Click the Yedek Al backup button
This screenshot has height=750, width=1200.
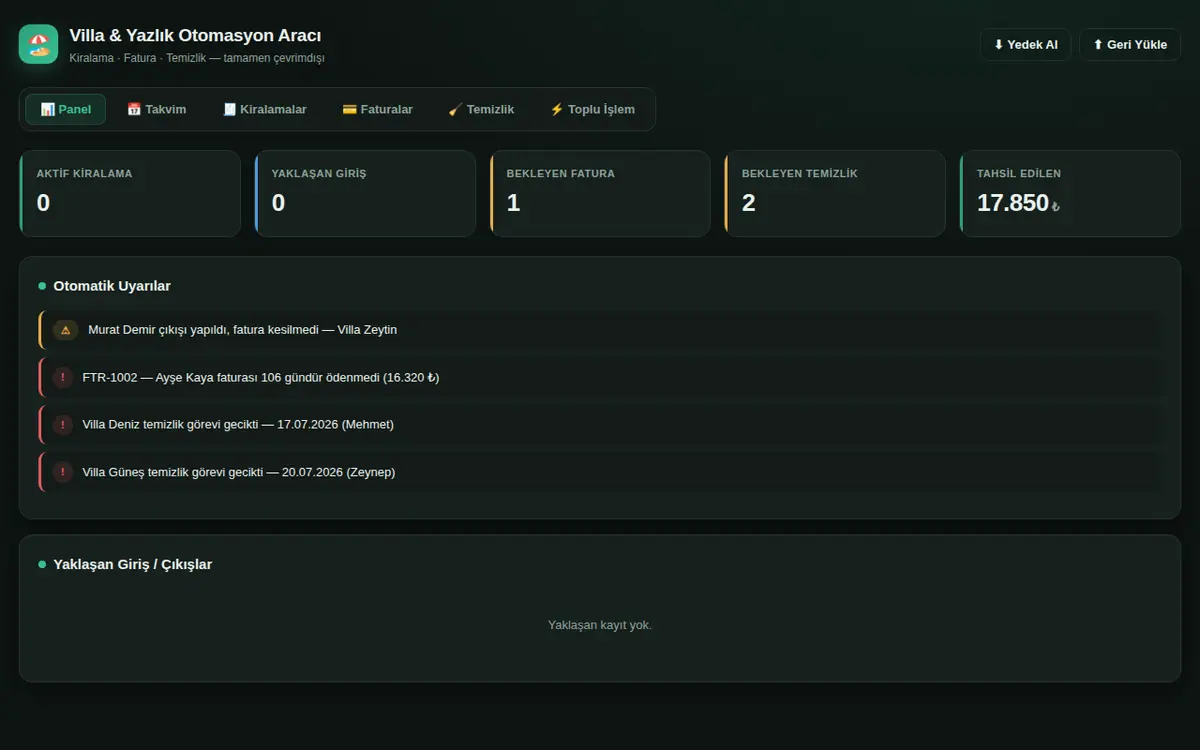(1026, 45)
